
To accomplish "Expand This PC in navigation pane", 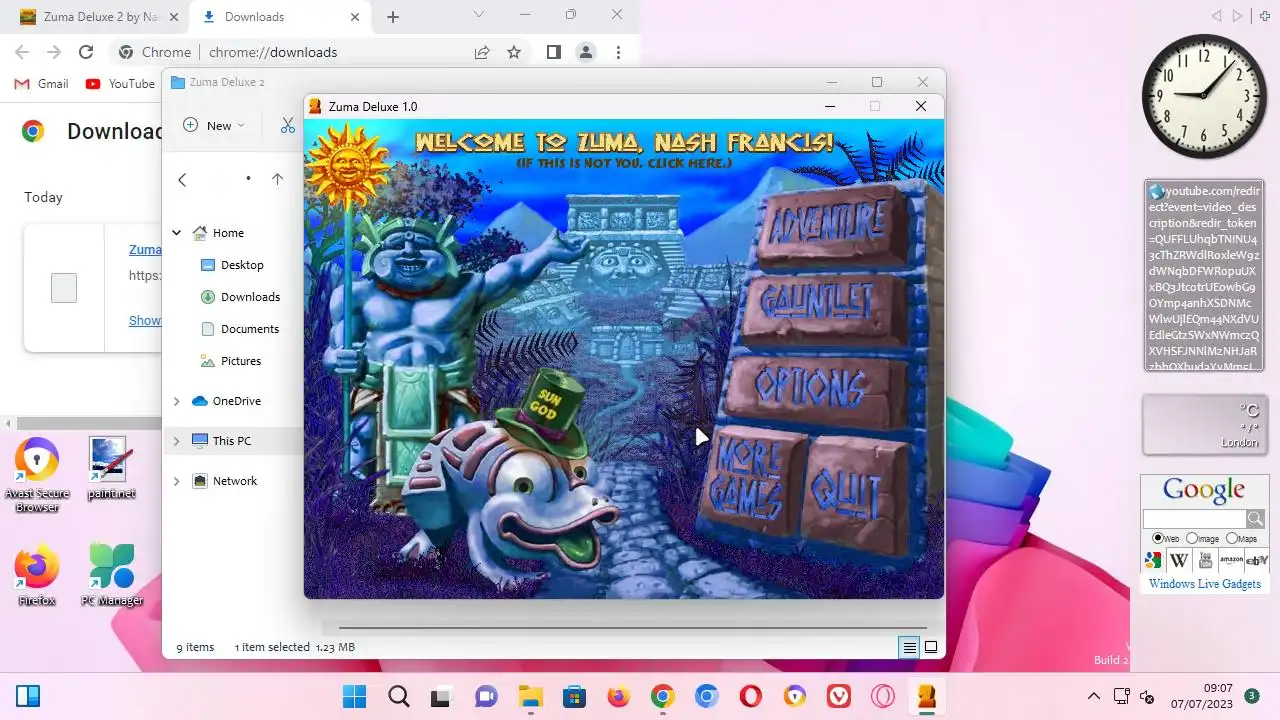I will coord(177,441).
